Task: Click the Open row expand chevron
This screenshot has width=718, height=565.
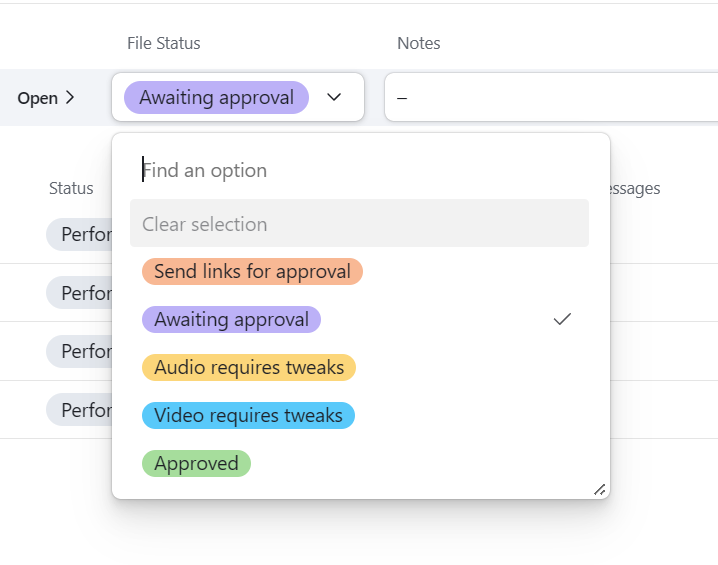Action: (70, 98)
